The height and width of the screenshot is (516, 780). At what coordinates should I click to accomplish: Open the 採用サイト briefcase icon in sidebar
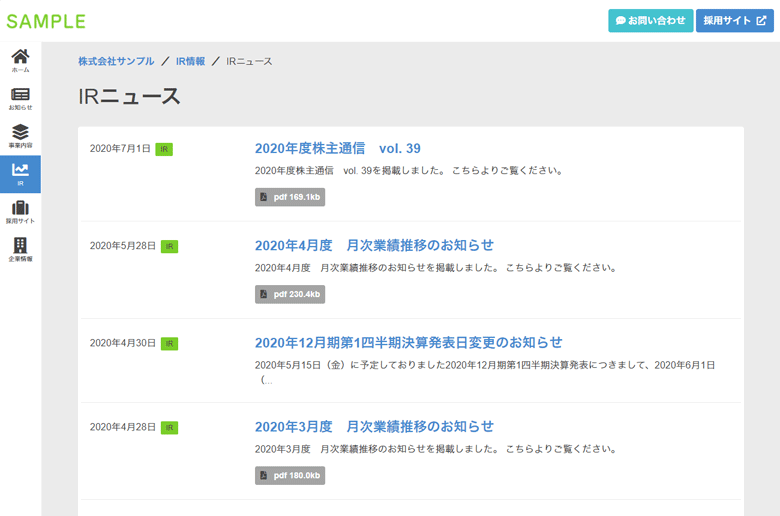point(20,212)
